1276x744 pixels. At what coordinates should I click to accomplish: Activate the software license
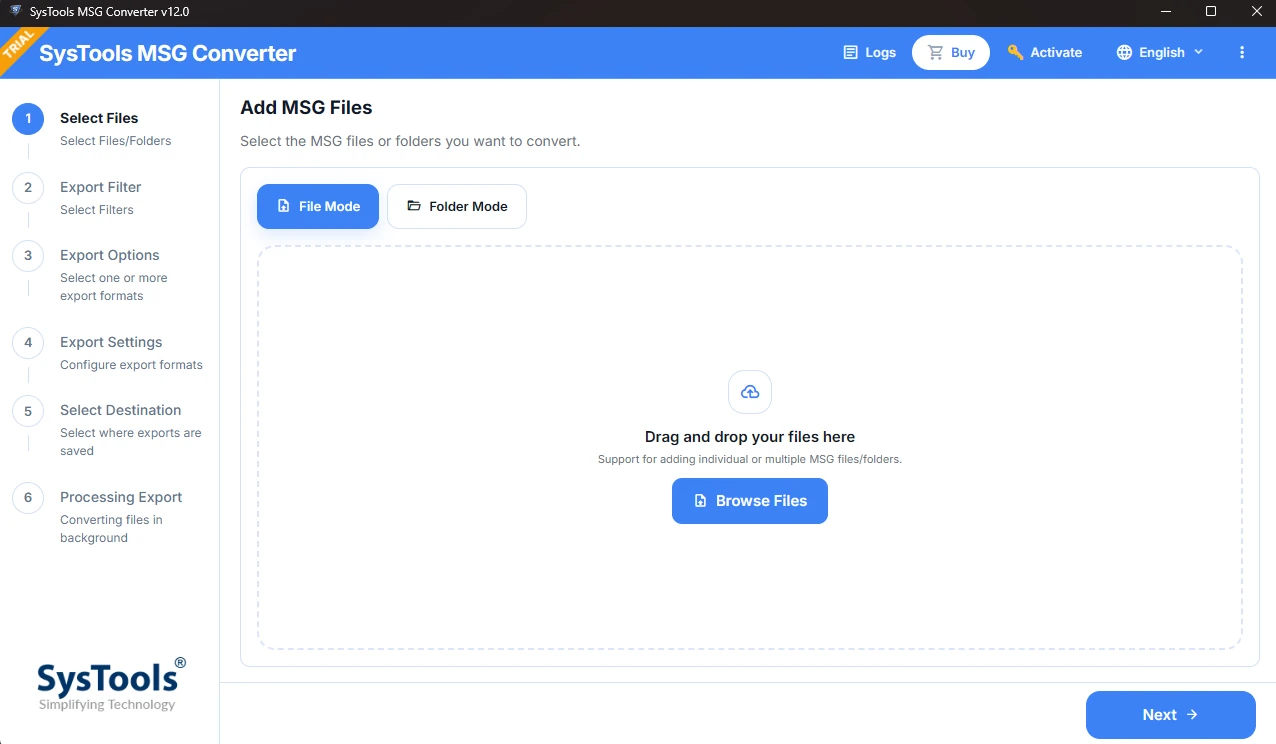click(x=1044, y=52)
